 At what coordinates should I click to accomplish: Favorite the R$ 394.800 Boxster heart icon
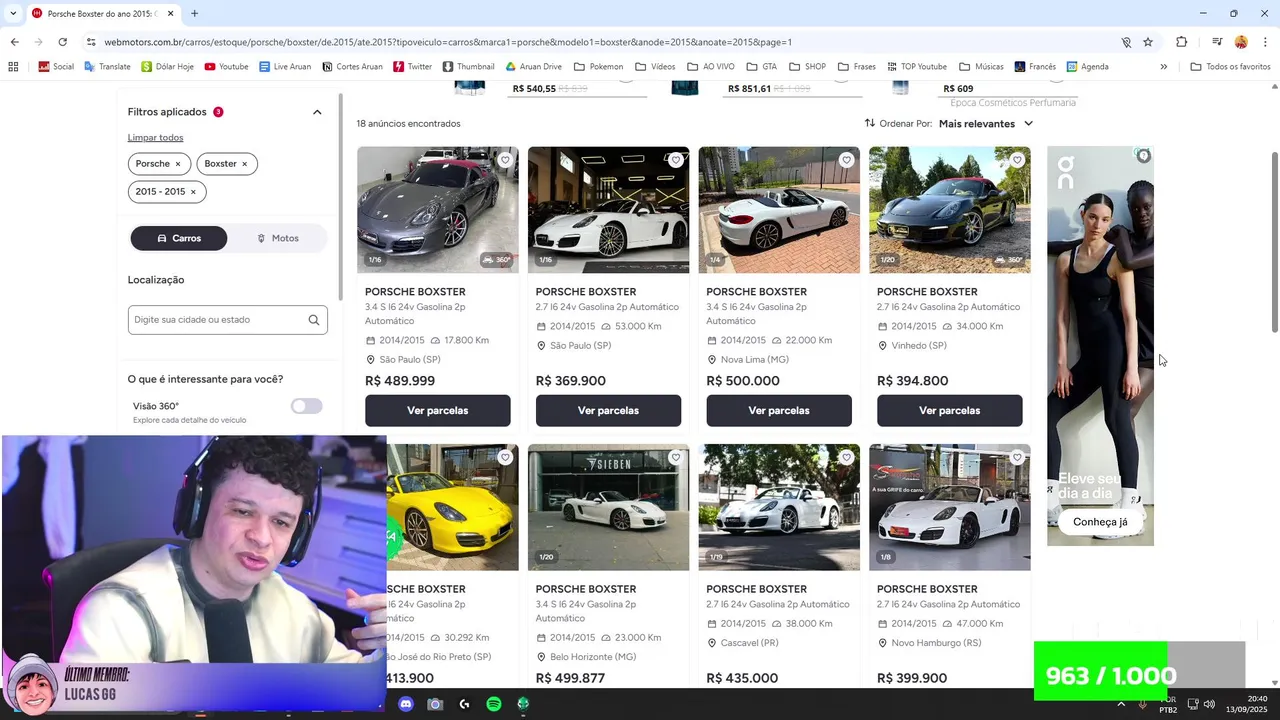click(1017, 160)
